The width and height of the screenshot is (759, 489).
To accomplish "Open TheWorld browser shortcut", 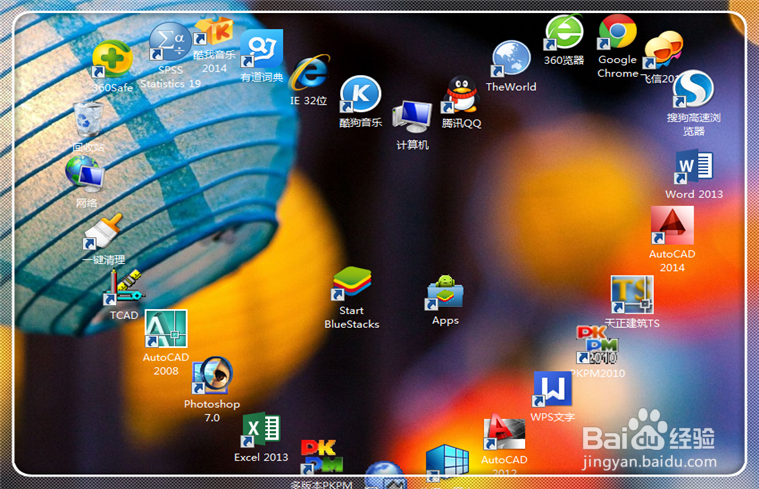I will coord(511,59).
